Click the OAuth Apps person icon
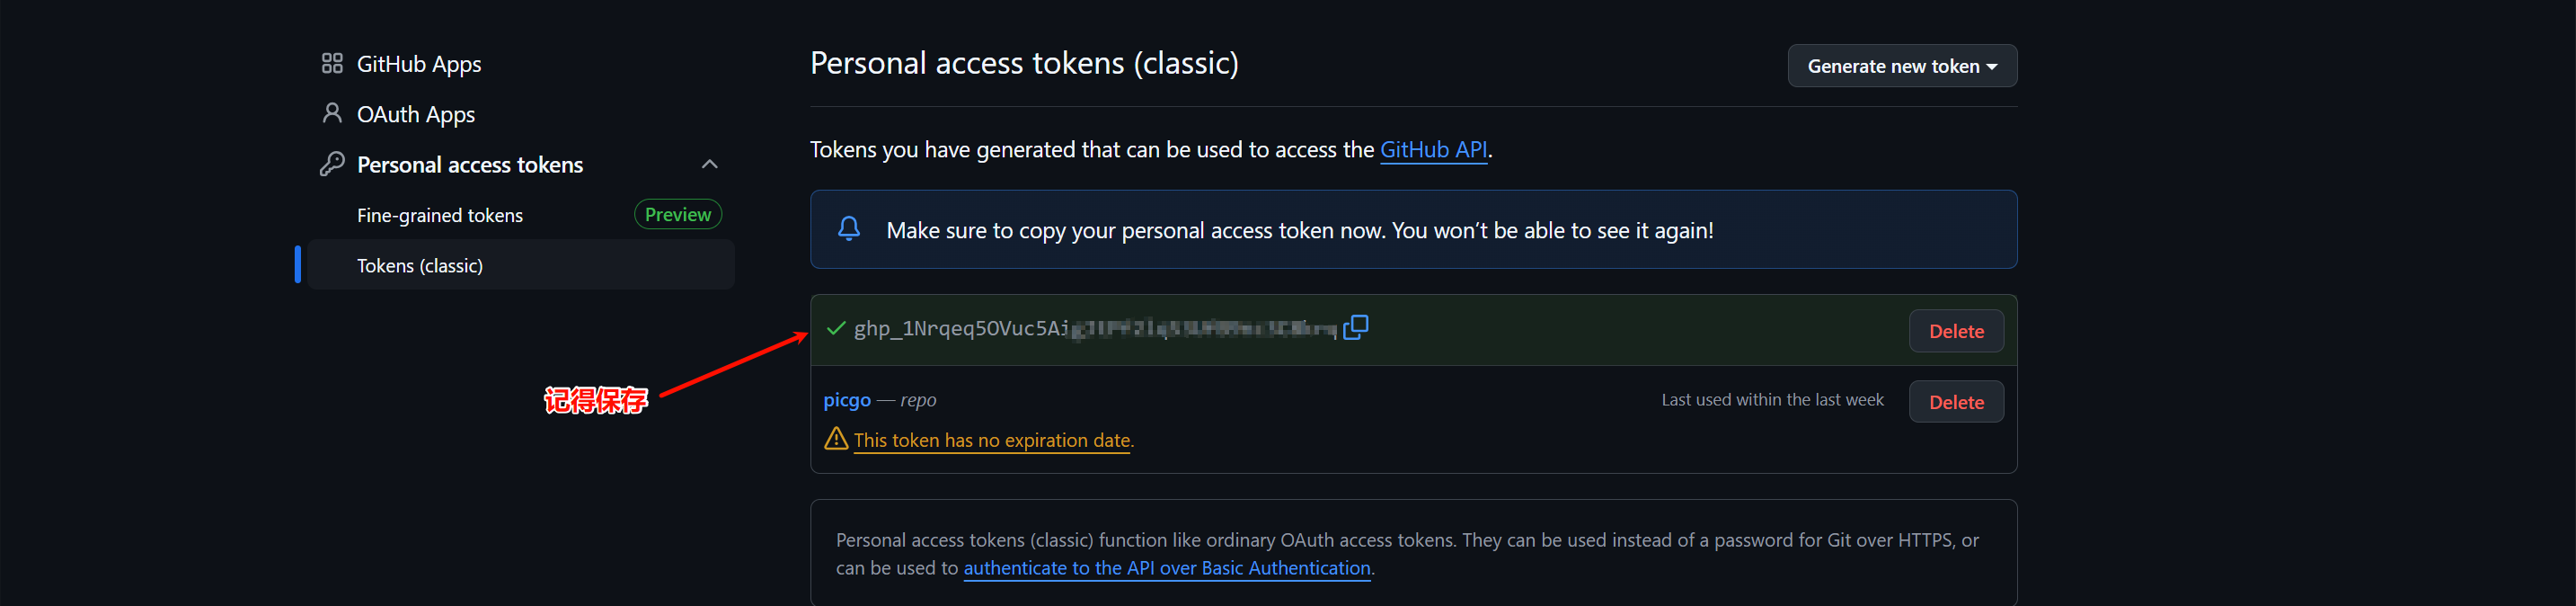Viewport: 2576px width, 606px height. coord(332,114)
